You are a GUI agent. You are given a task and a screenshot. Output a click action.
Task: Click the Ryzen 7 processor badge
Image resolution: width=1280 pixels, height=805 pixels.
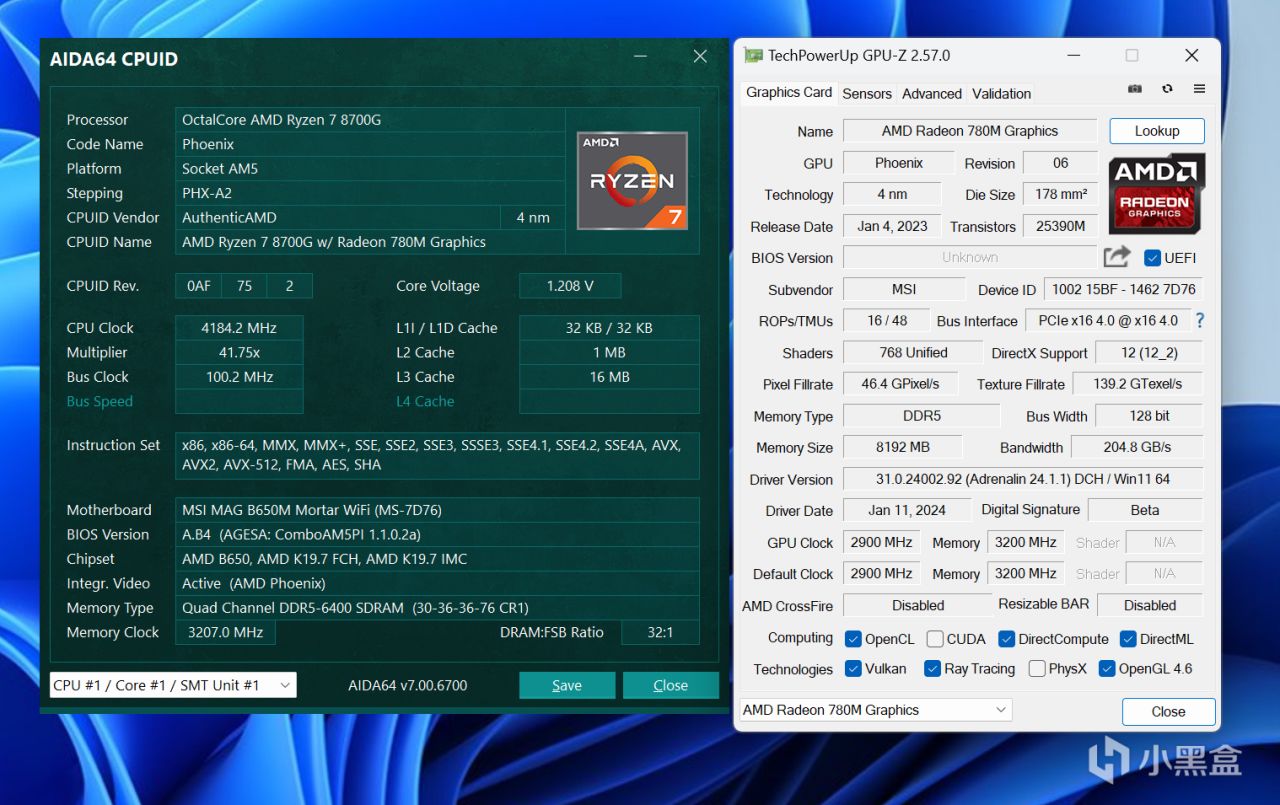[632, 180]
